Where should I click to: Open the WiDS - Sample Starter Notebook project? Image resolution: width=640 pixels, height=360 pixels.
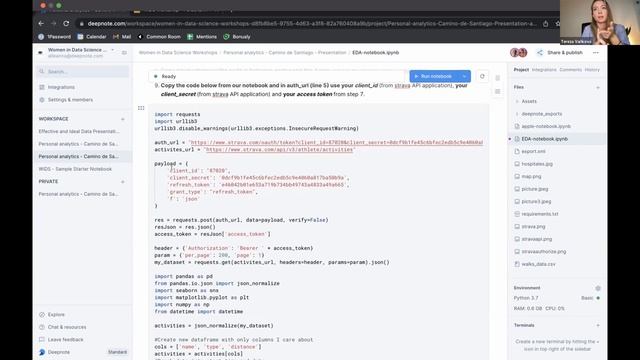tap(75, 169)
